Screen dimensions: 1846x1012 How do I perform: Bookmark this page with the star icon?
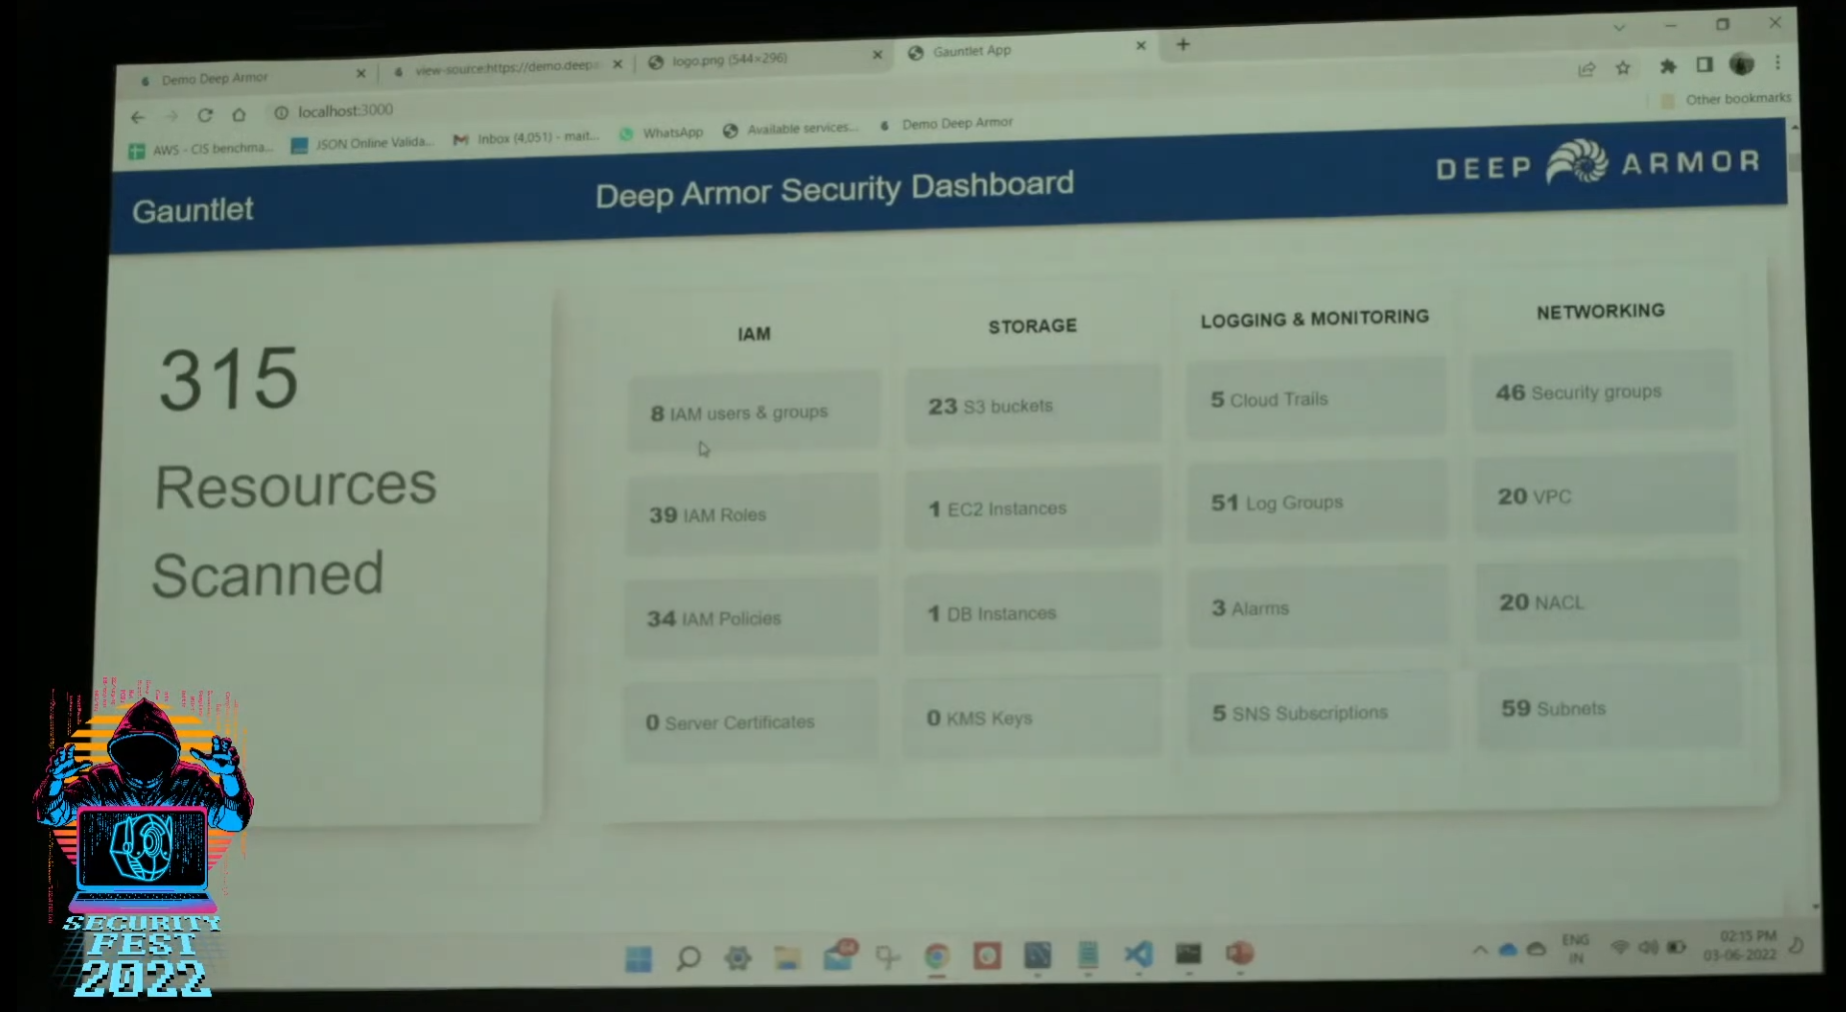click(1623, 68)
